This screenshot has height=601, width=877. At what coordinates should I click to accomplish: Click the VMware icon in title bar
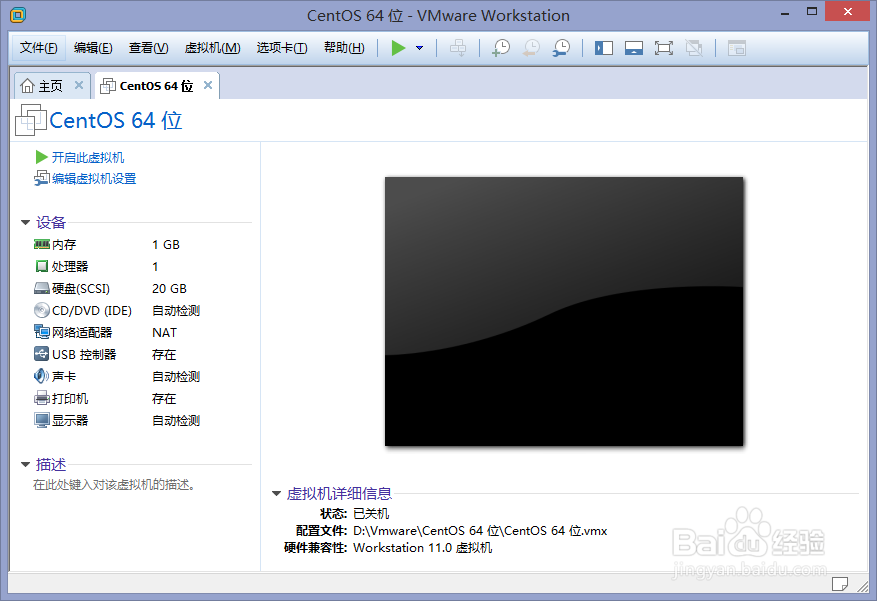18,15
